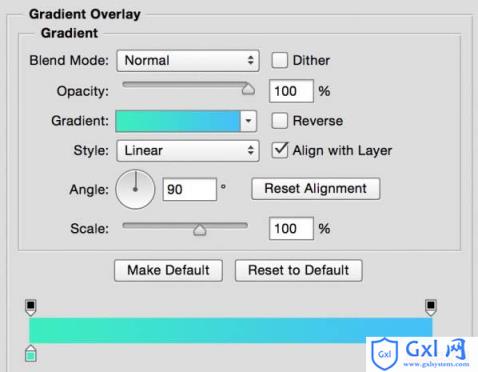
Task: Click the gradient preview swatch
Action: [x=178, y=121]
